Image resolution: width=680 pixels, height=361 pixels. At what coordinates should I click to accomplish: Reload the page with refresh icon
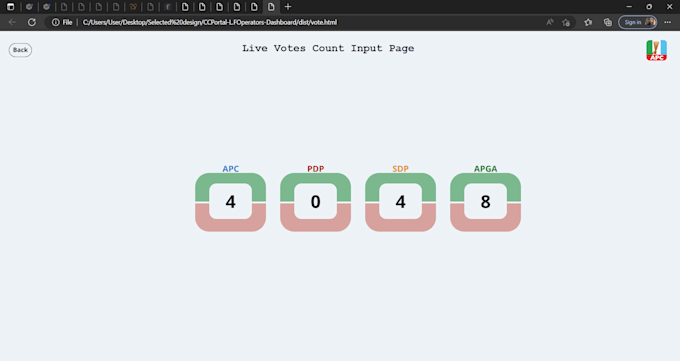32,22
